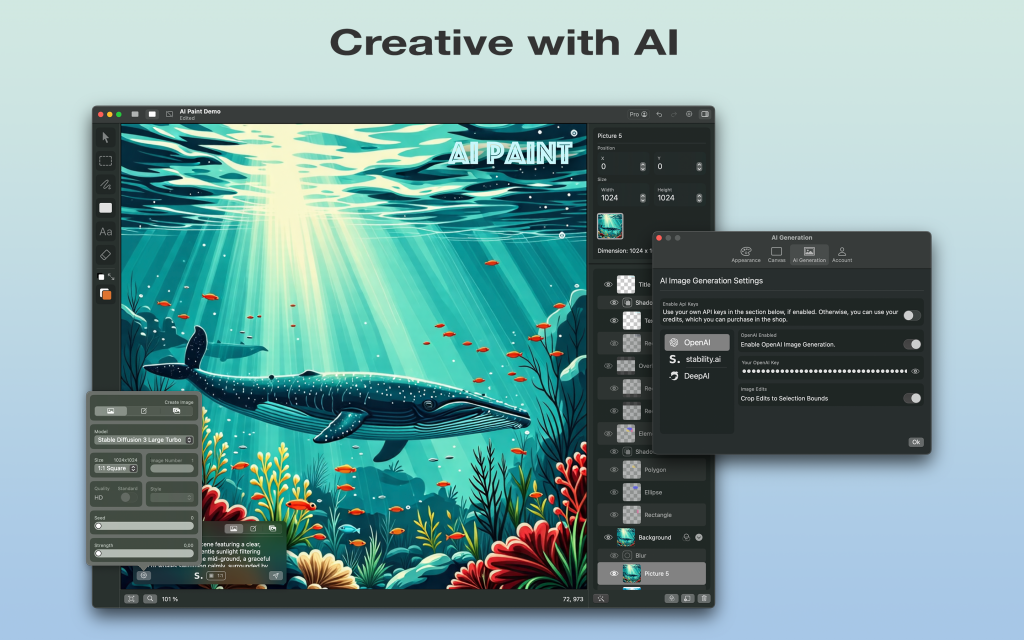Choose the freehand brush tool
Viewport: 1024px width, 640px height.
pyautogui.click(x=105, y=184)
